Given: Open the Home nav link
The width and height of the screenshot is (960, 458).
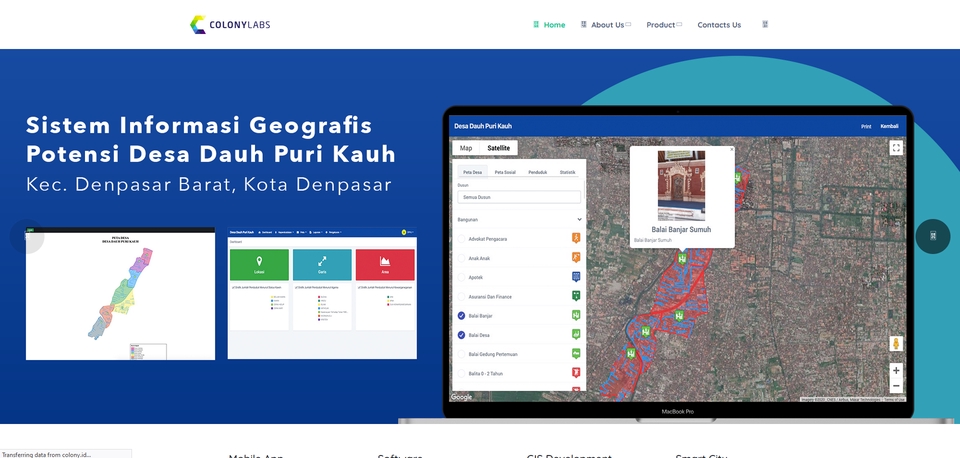Looking at the screenshot, I should point(549,25).
